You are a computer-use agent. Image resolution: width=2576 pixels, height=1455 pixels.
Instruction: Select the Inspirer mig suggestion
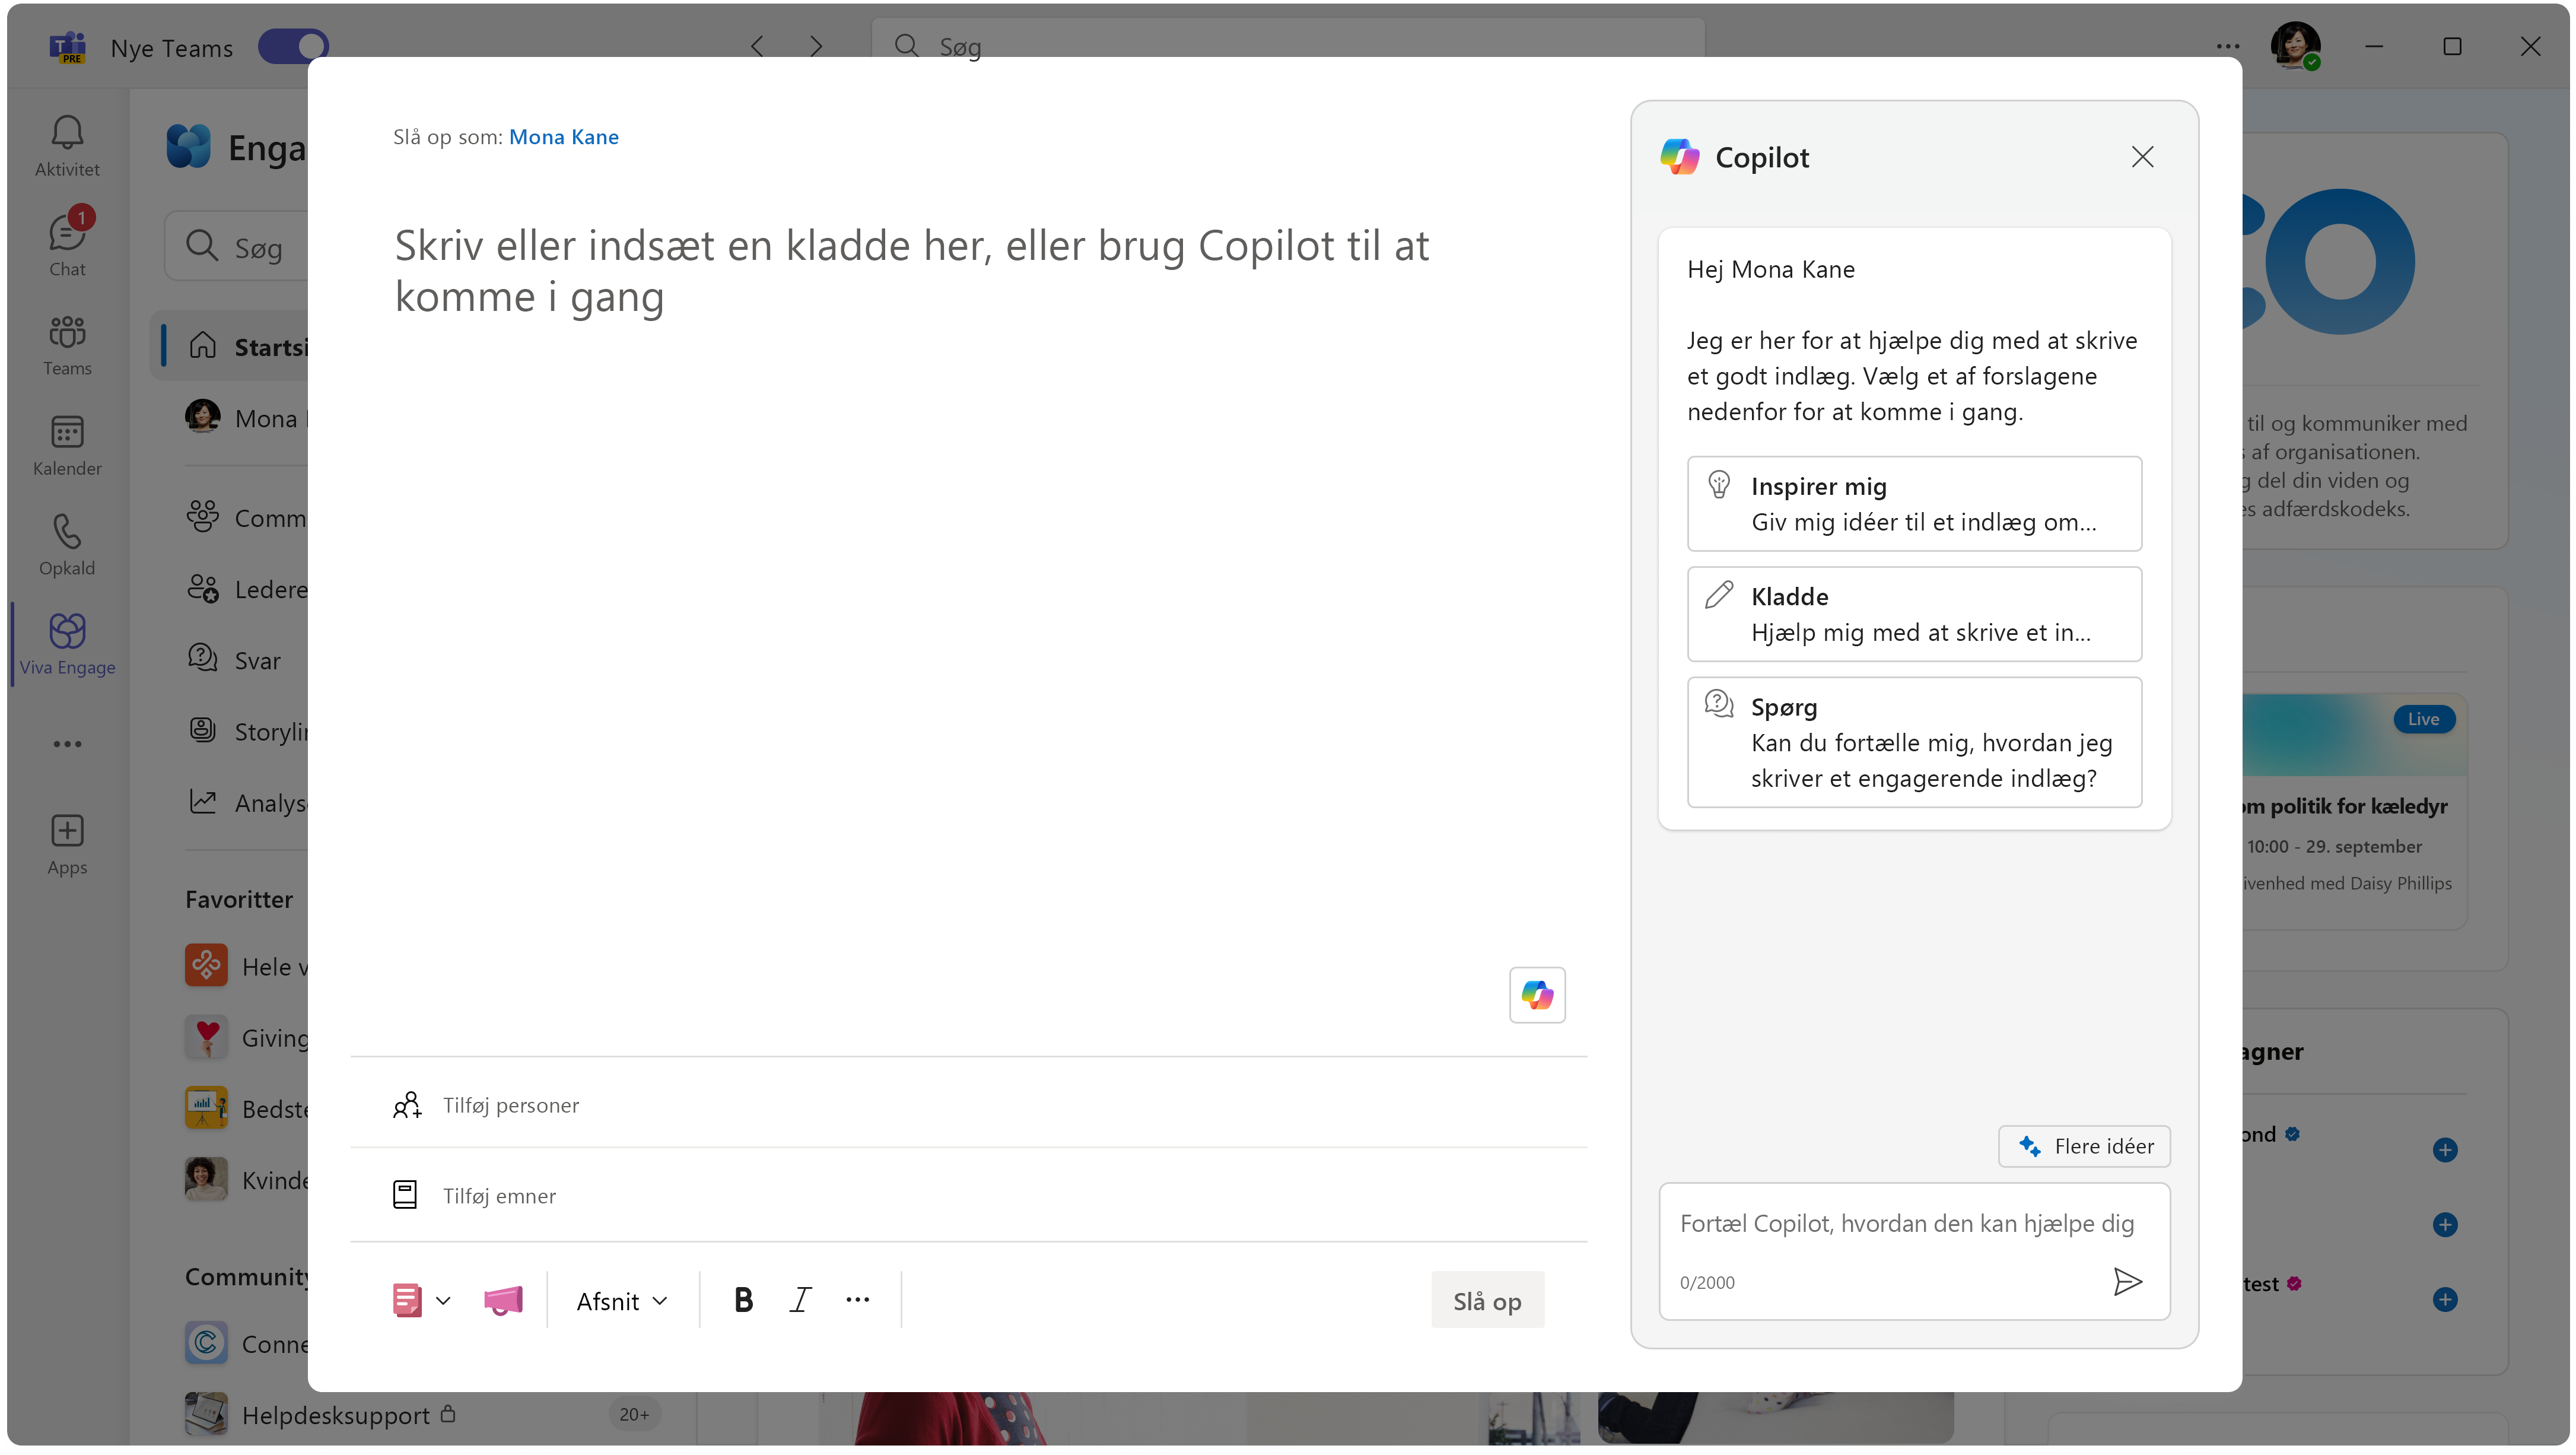(1914, 504)
